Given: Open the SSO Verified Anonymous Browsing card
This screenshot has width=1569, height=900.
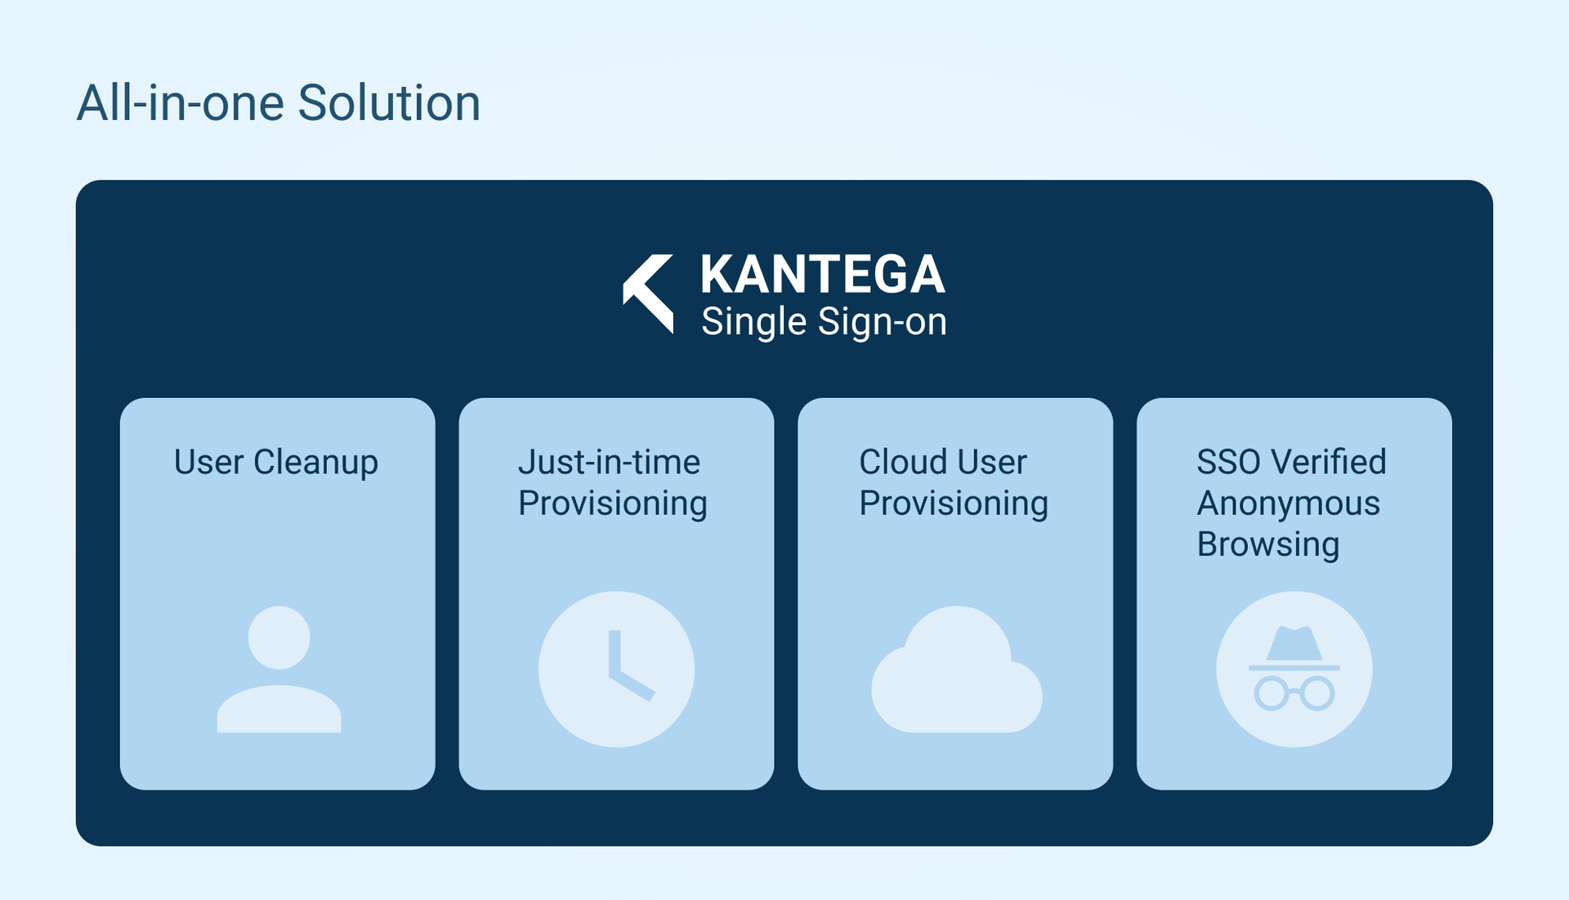Looking at the screenshot, I should pyautogui.click(x=1294, y=594).
